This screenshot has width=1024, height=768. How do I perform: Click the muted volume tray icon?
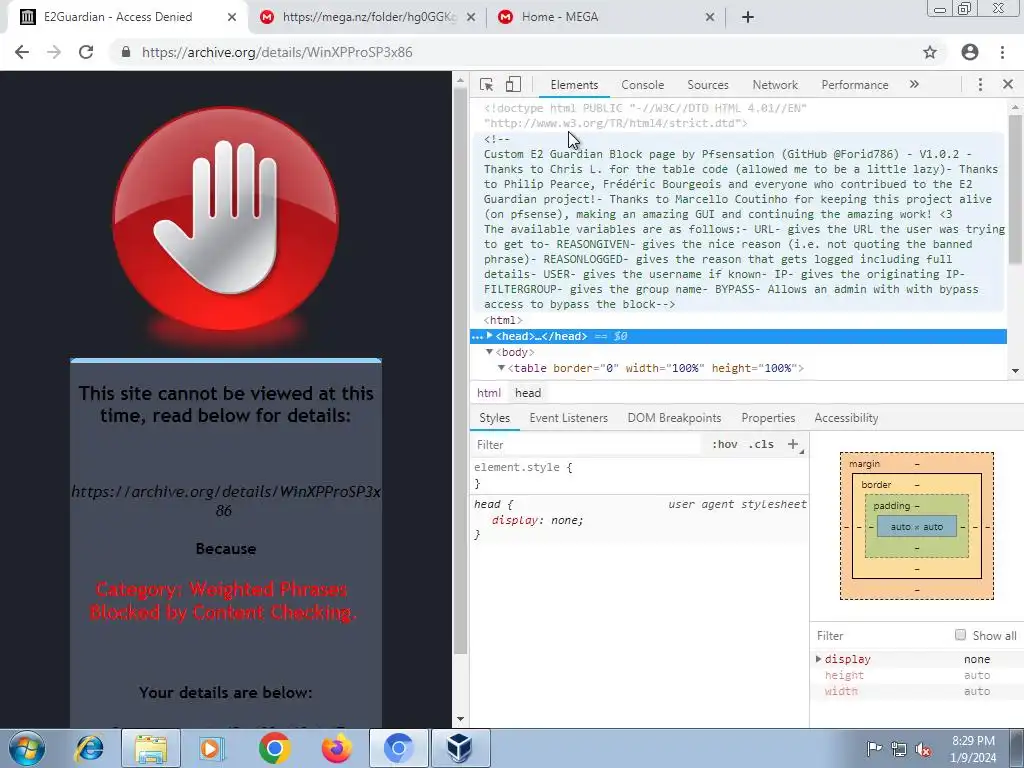[923, 748]
